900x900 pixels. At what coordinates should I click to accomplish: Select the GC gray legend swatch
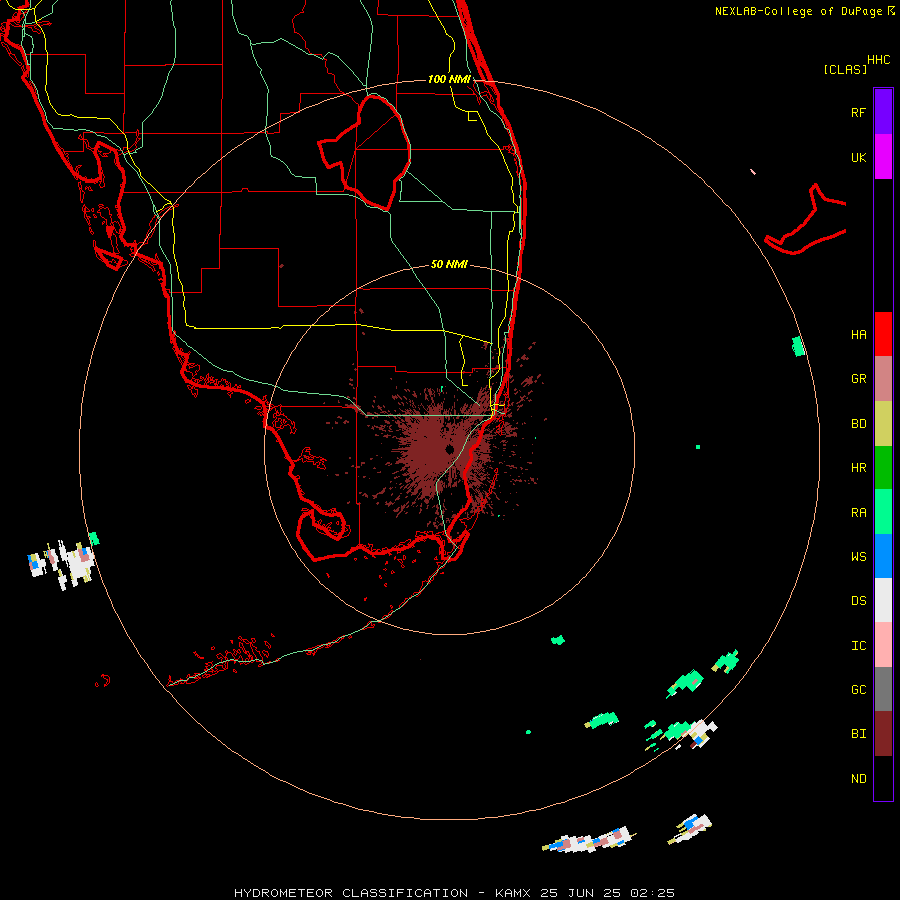coord(883,689)
